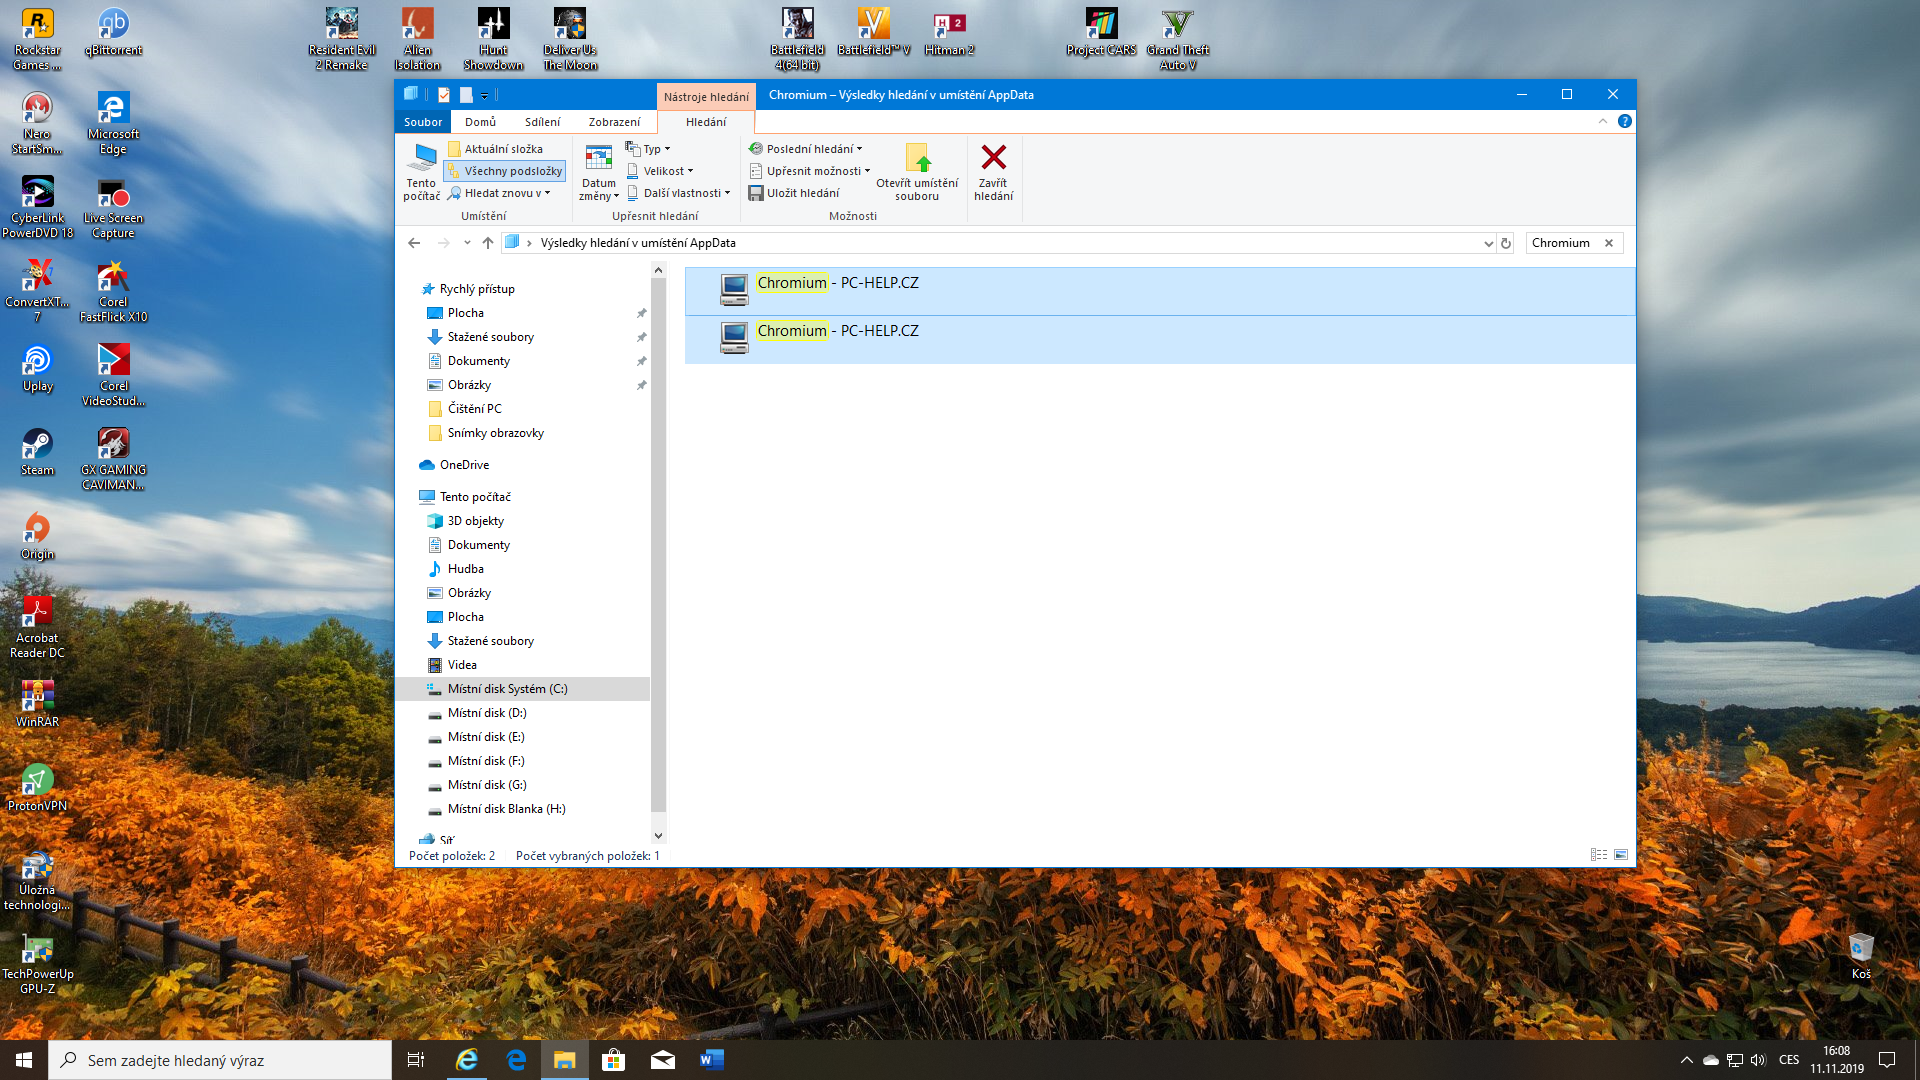Open the Soubor menu tab

point(423,122)
